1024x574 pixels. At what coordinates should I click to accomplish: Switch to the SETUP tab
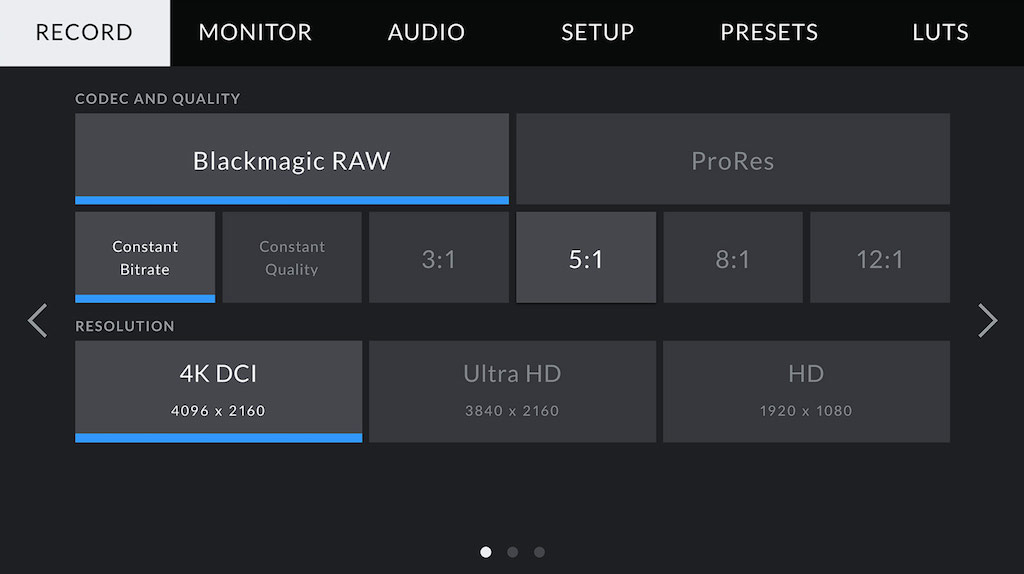(598, 33)
